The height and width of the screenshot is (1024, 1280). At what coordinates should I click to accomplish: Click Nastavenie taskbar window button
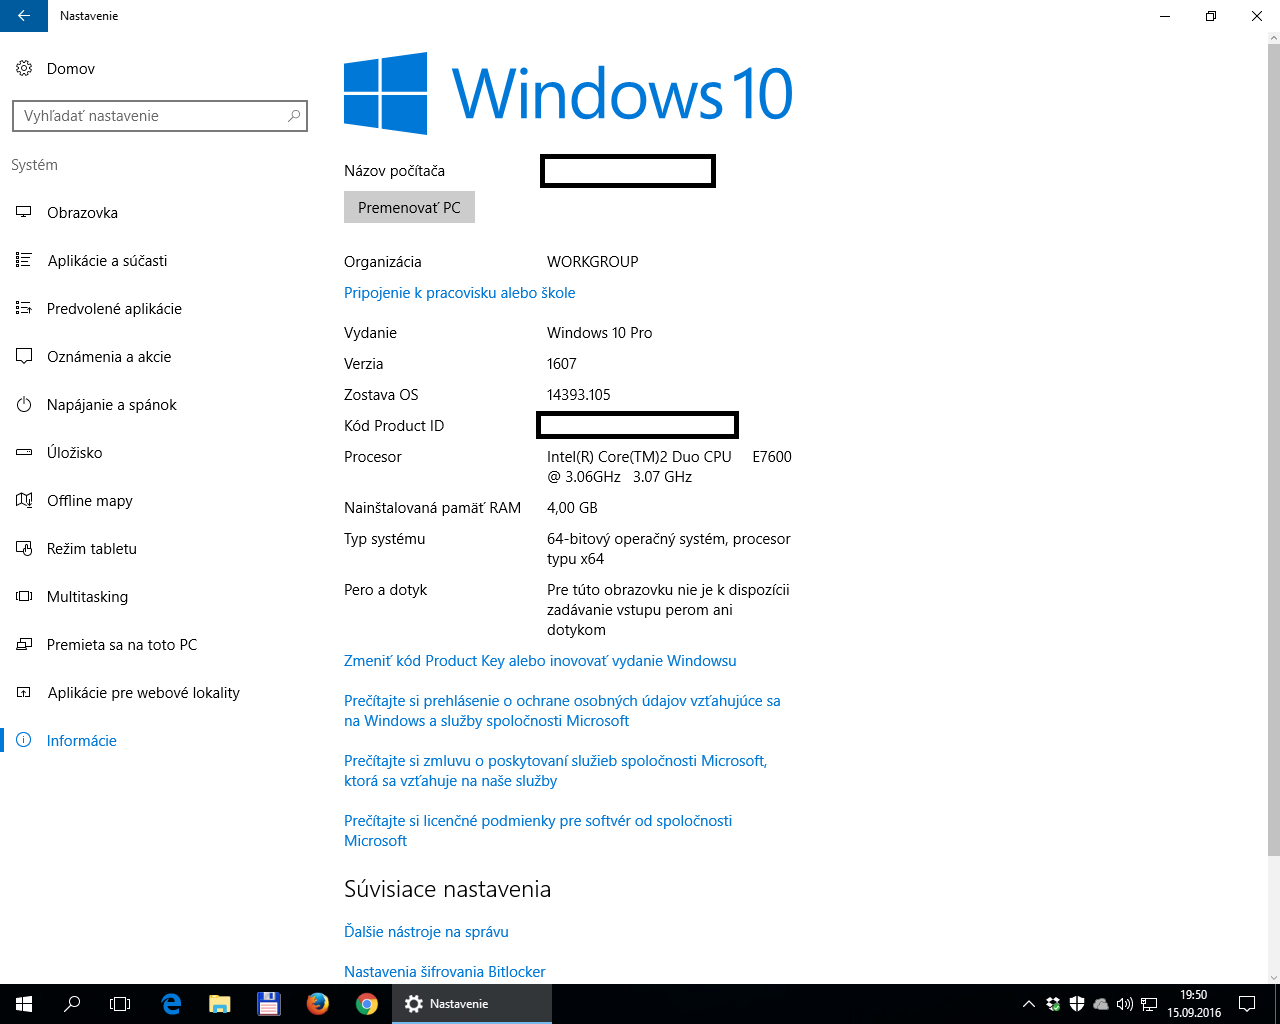coord(472,1004)
